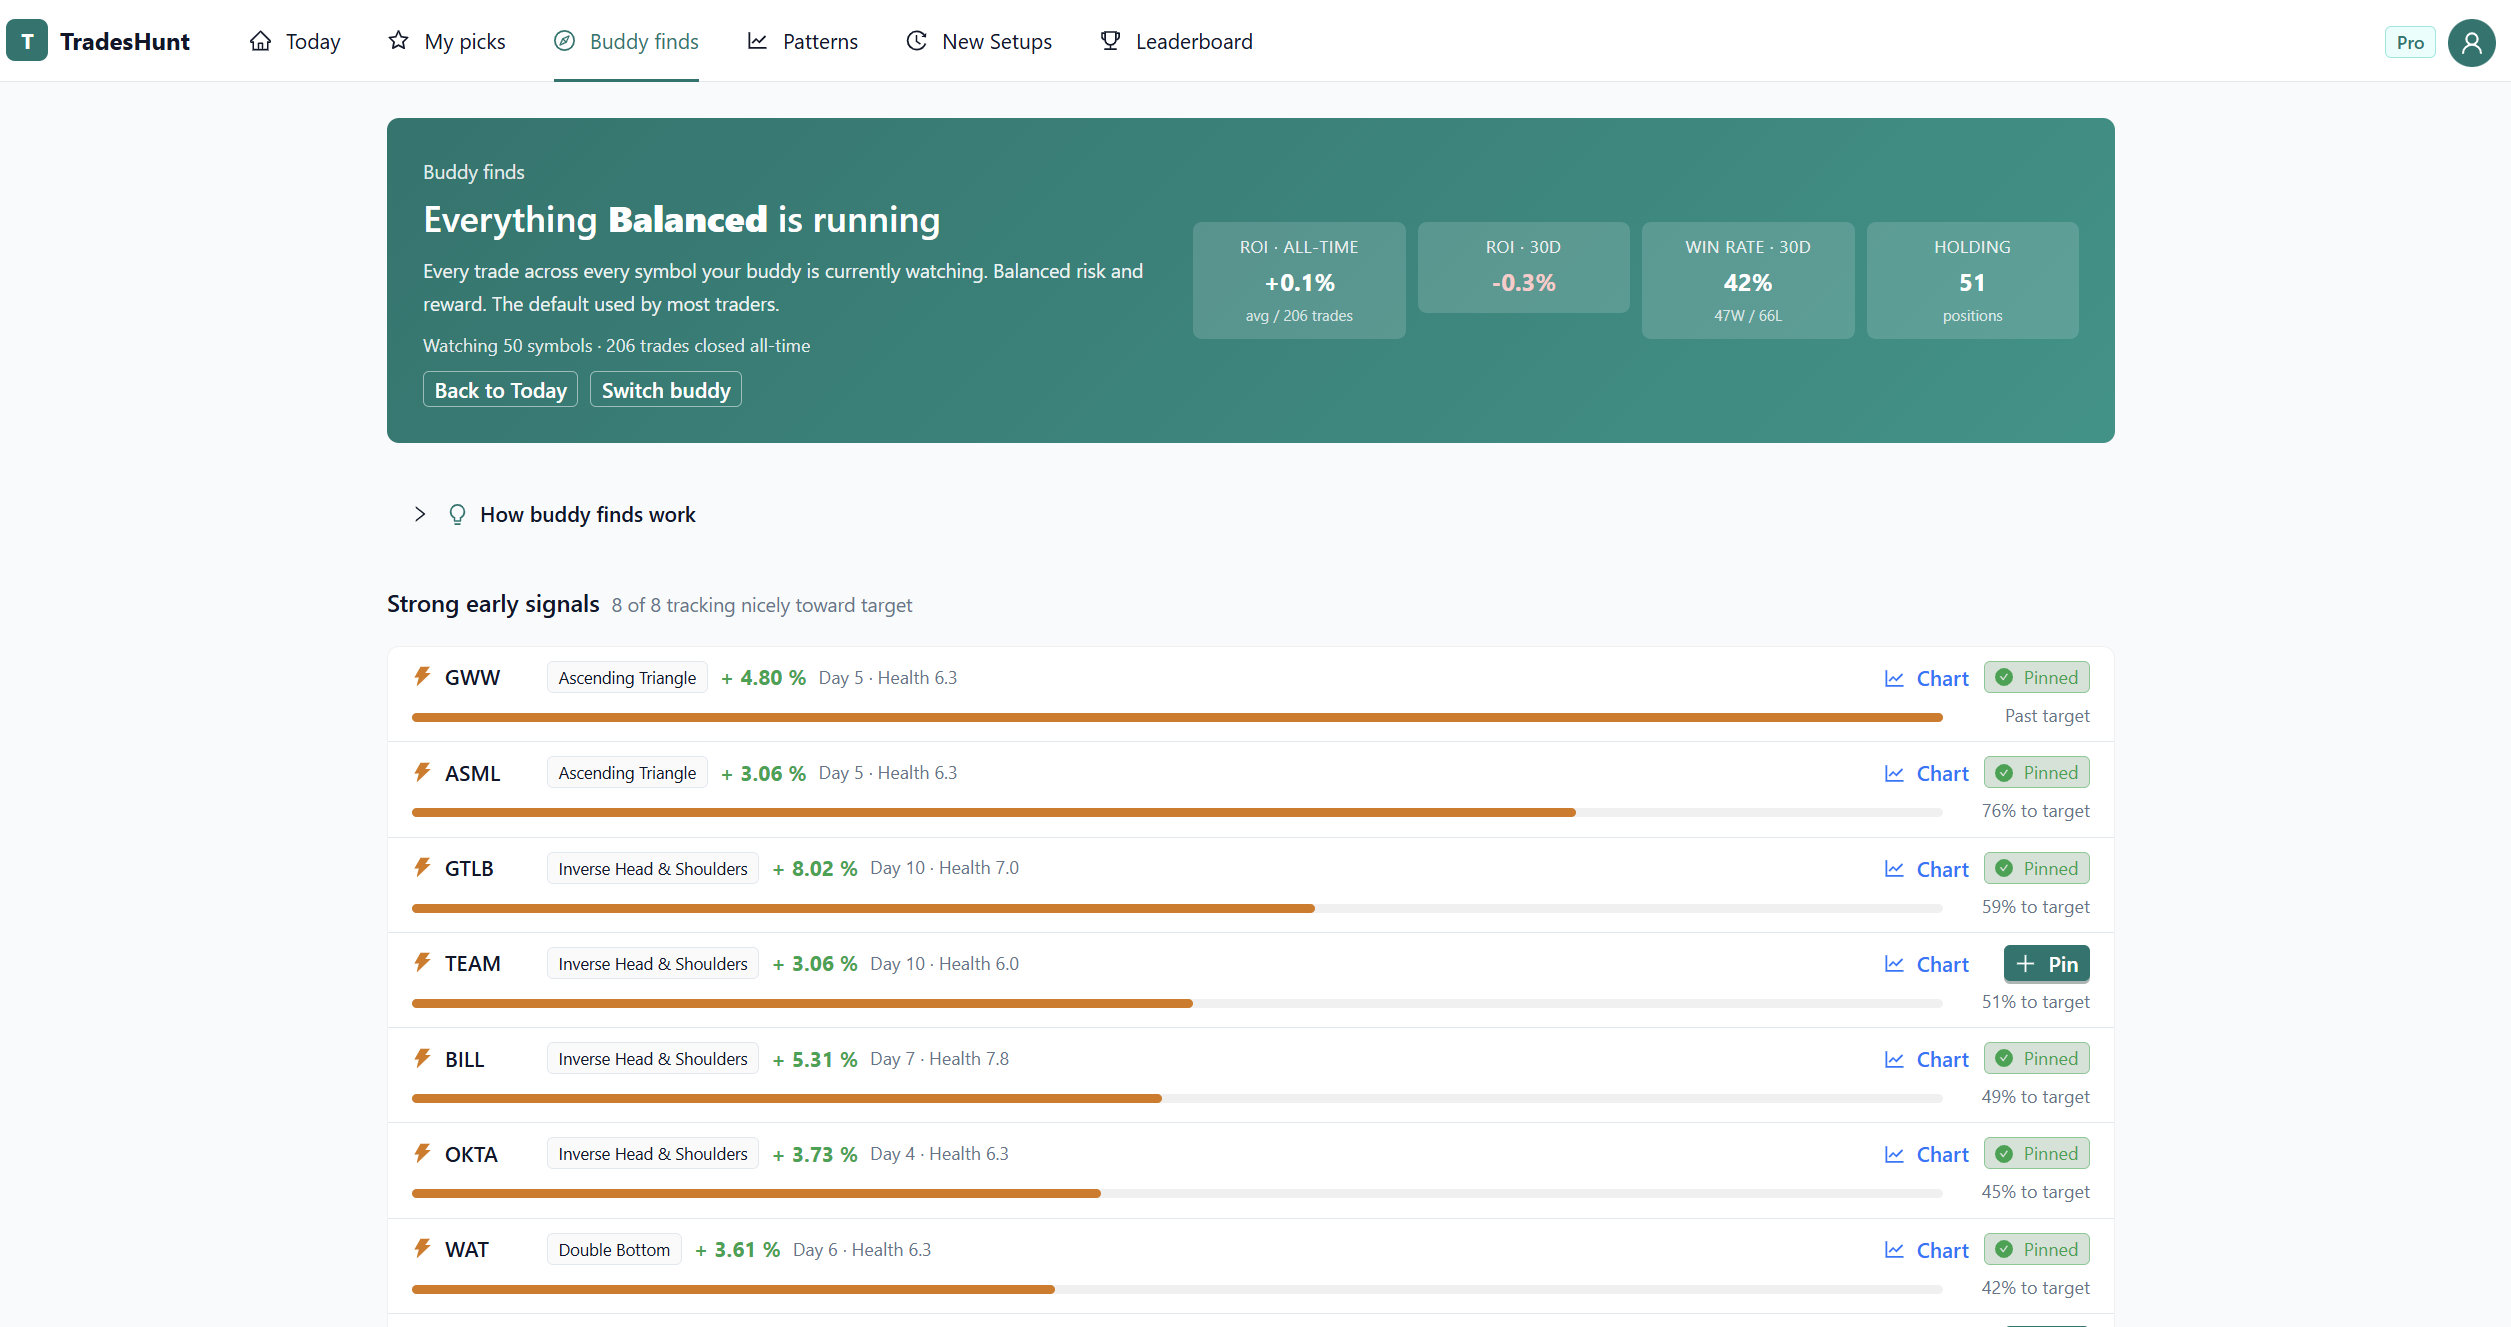Click the GTLB target progress bar
This screenshot has width=2511, height=1327.
point(1177,908)
